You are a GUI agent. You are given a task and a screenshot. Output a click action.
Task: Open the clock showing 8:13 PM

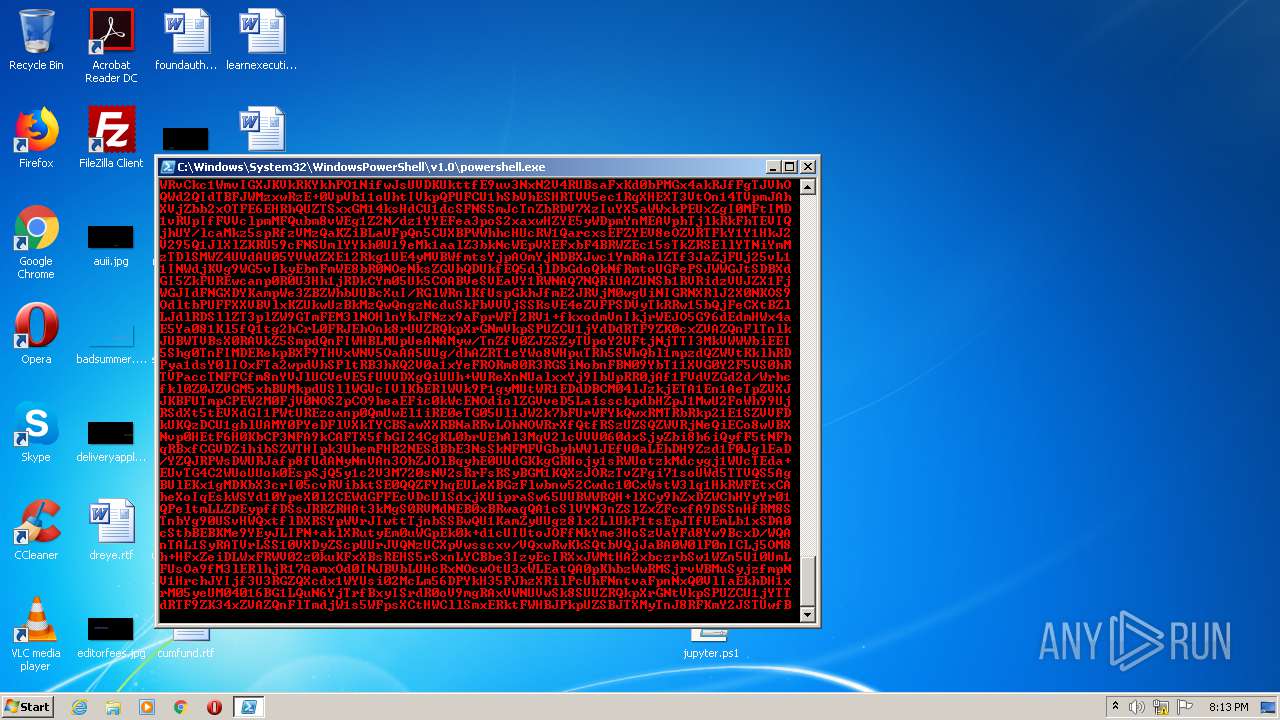(x=1228, y=707)
